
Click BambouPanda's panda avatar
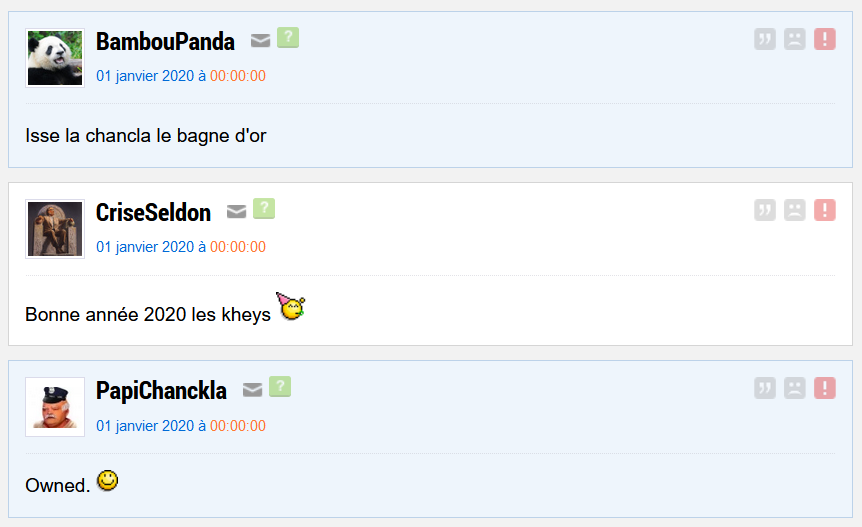tap(55, 58)
